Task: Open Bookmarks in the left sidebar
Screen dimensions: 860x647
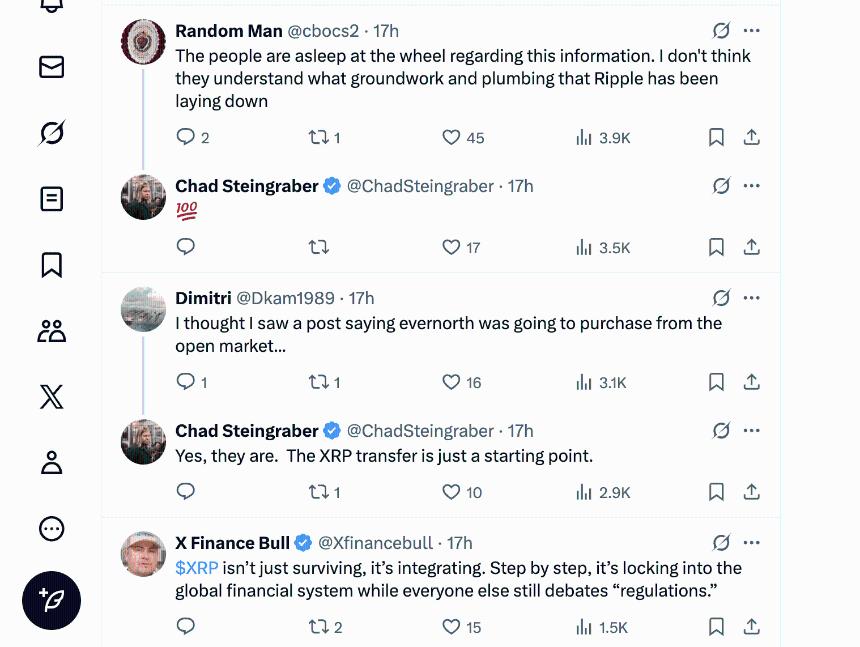Action: [x=51, y=264]
